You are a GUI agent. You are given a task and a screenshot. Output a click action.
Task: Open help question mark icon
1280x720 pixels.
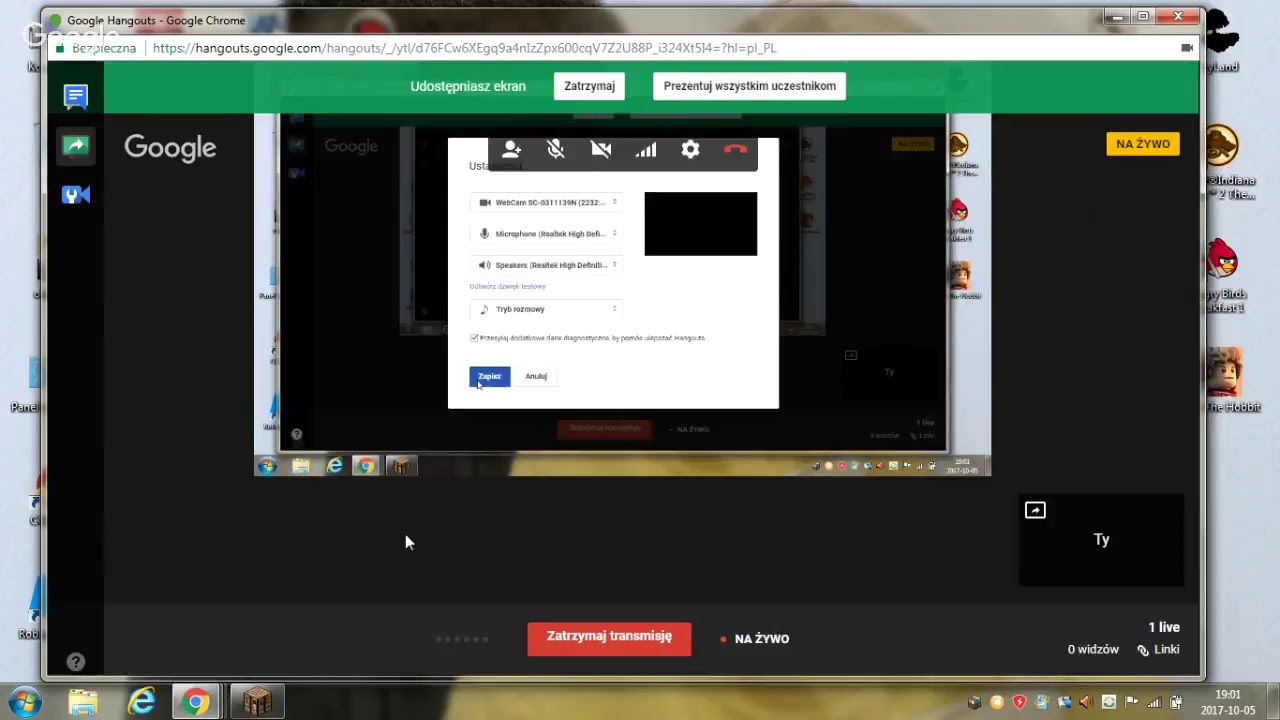pos(76,661)
